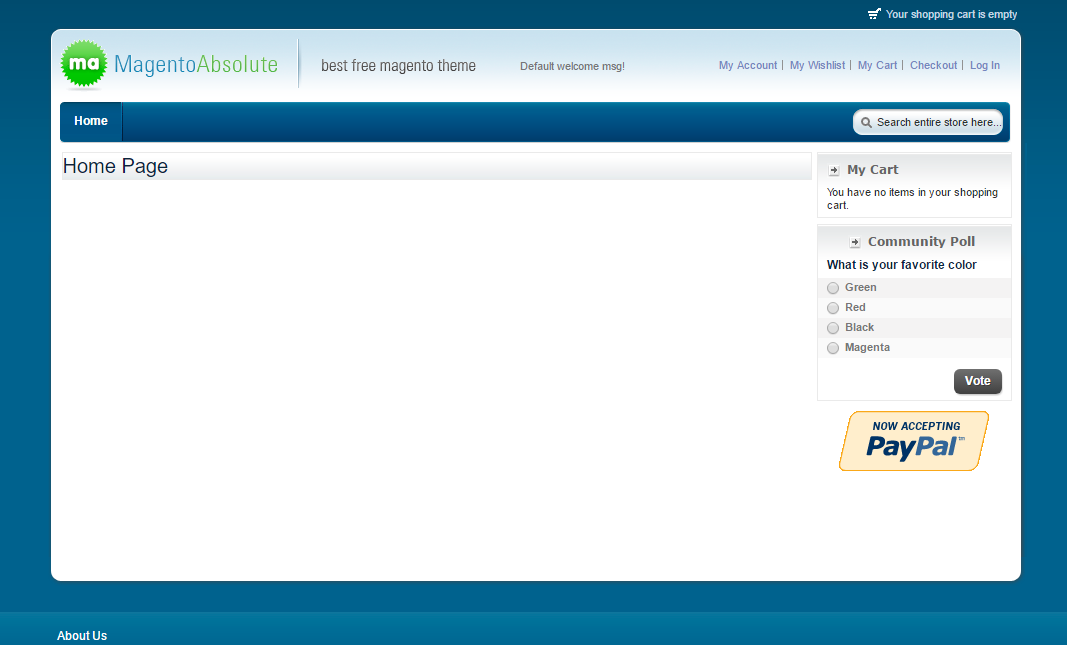Submit the poll with Vote button
Viewport: 1067px width, 645px height.
(978, 381)
